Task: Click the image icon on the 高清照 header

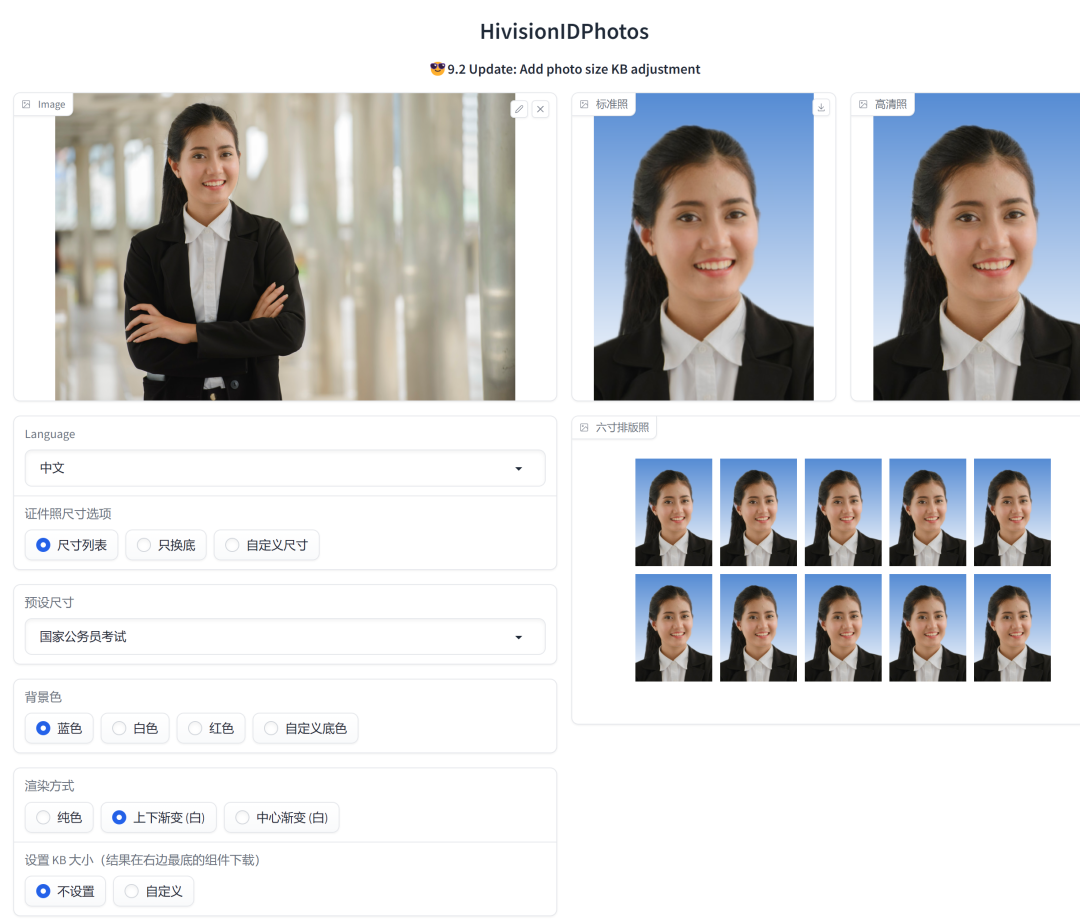Action: pos(862,103)
